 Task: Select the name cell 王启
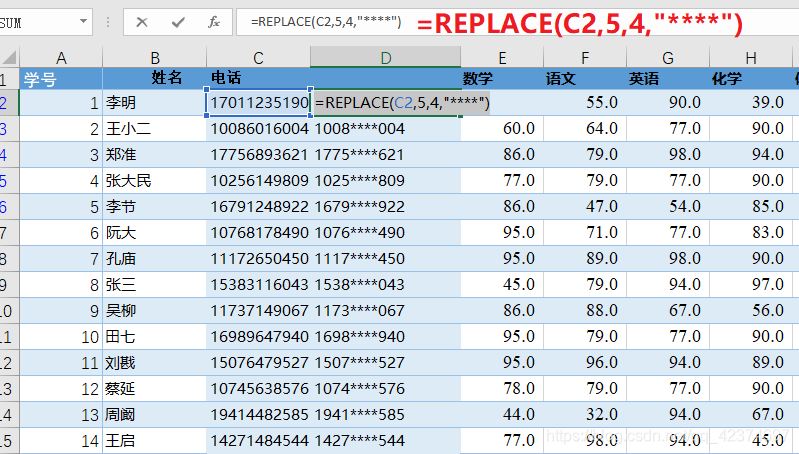tap(155, 441)
